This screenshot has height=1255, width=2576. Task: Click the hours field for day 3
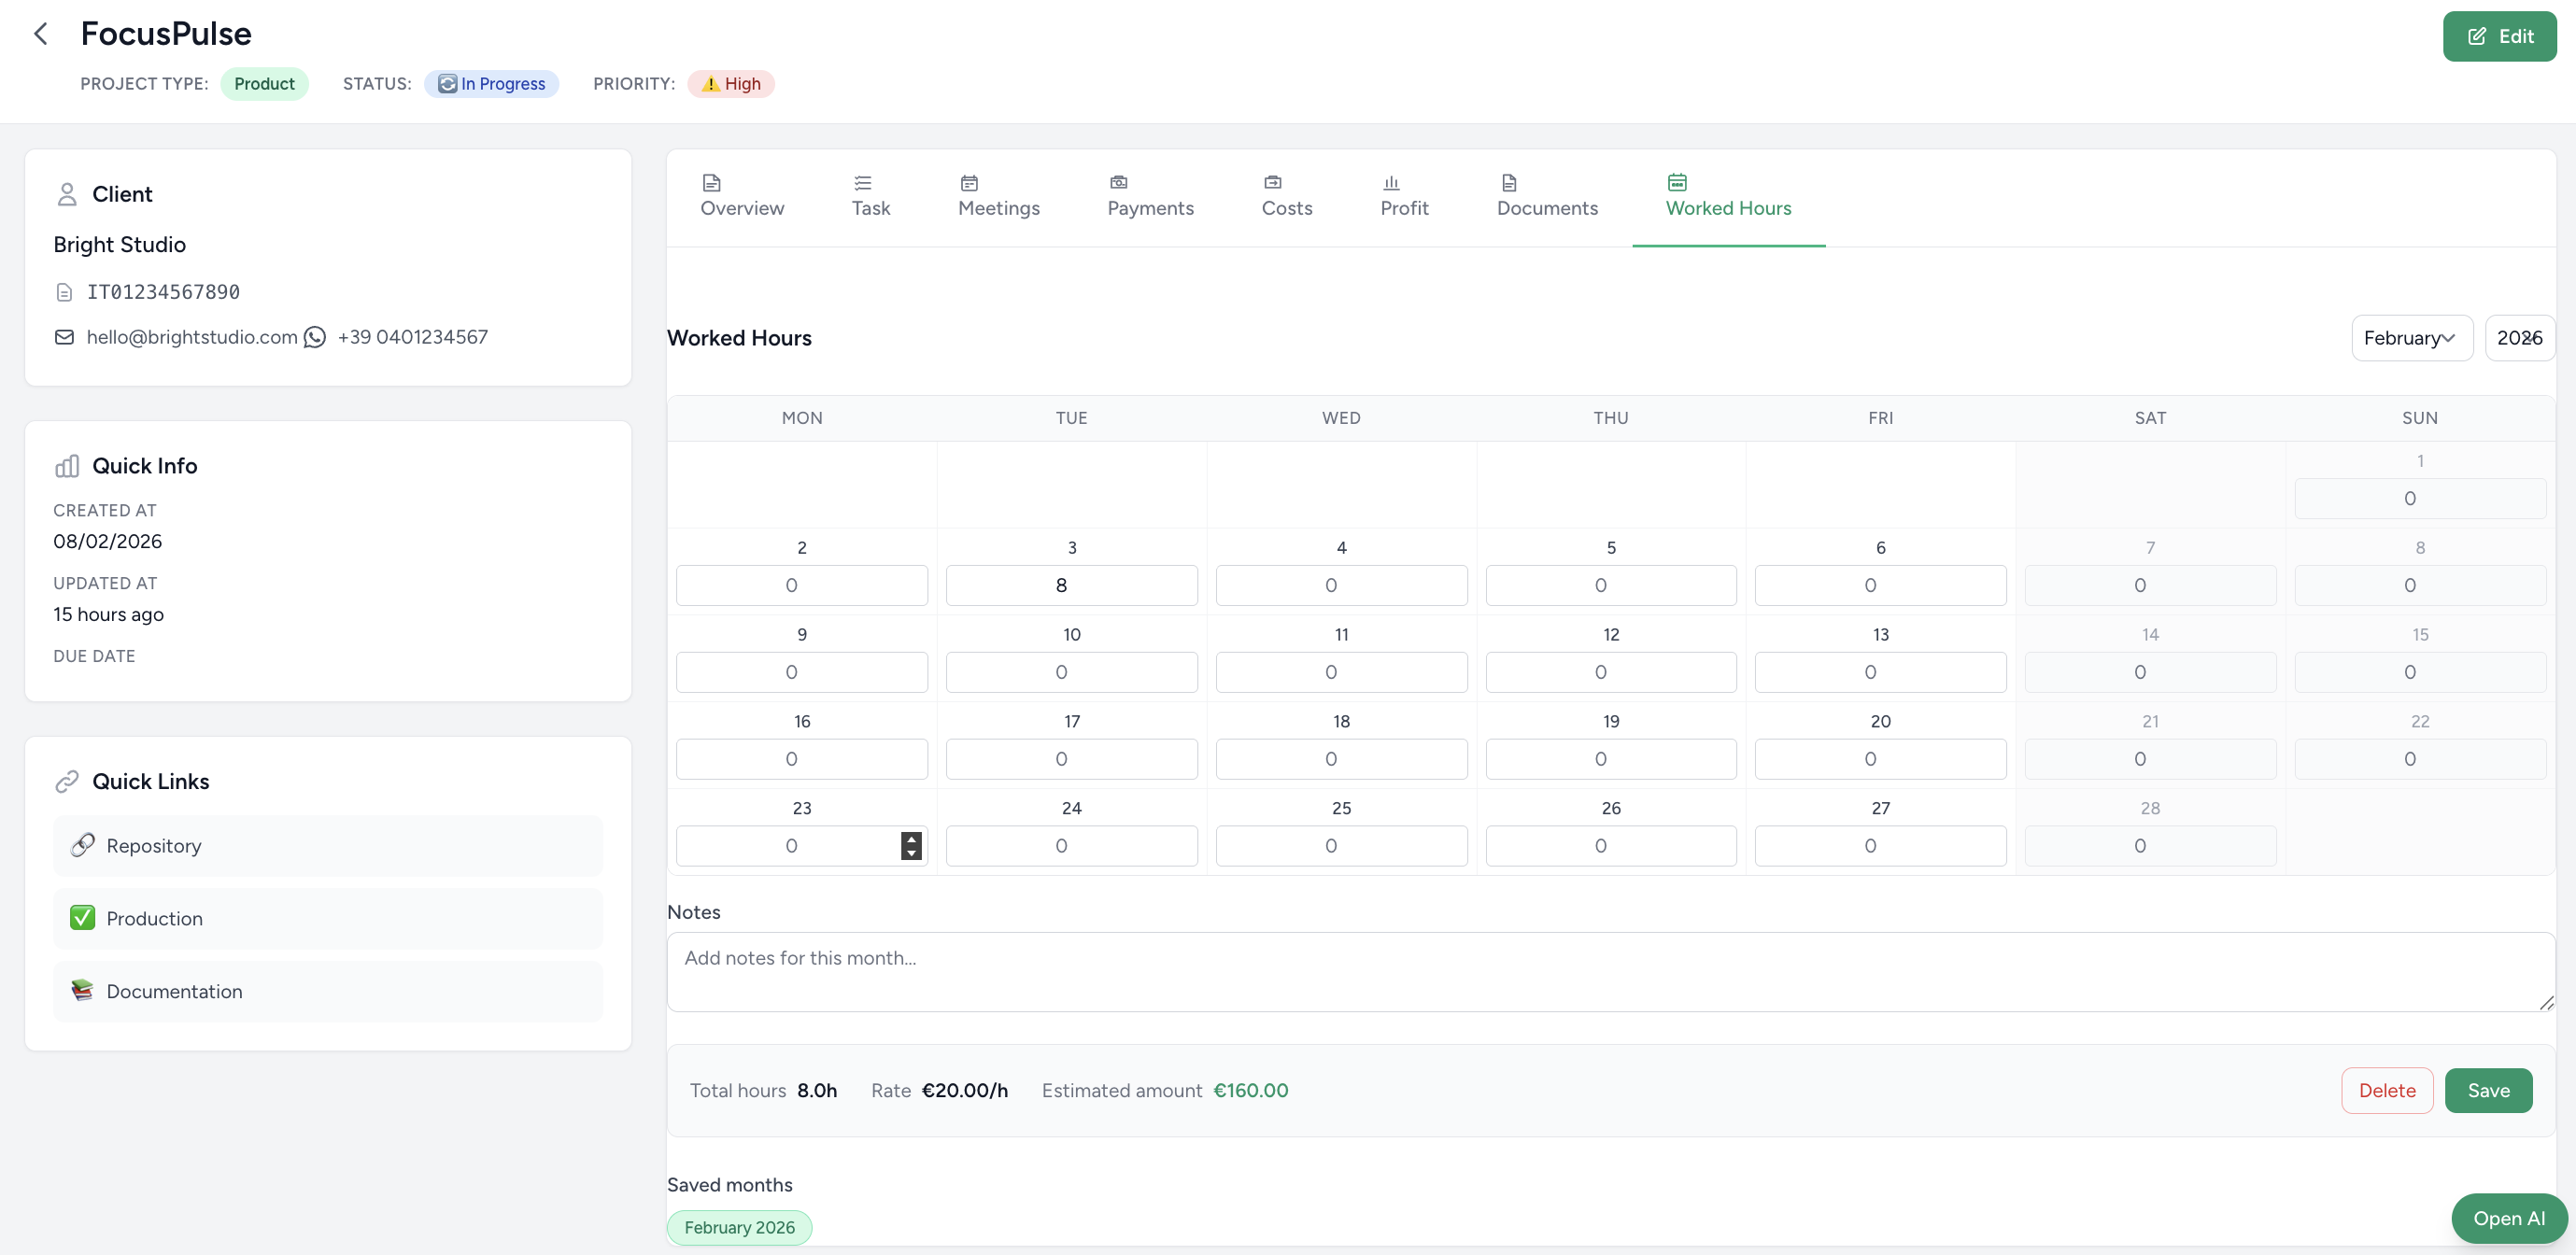(1070, 585)
